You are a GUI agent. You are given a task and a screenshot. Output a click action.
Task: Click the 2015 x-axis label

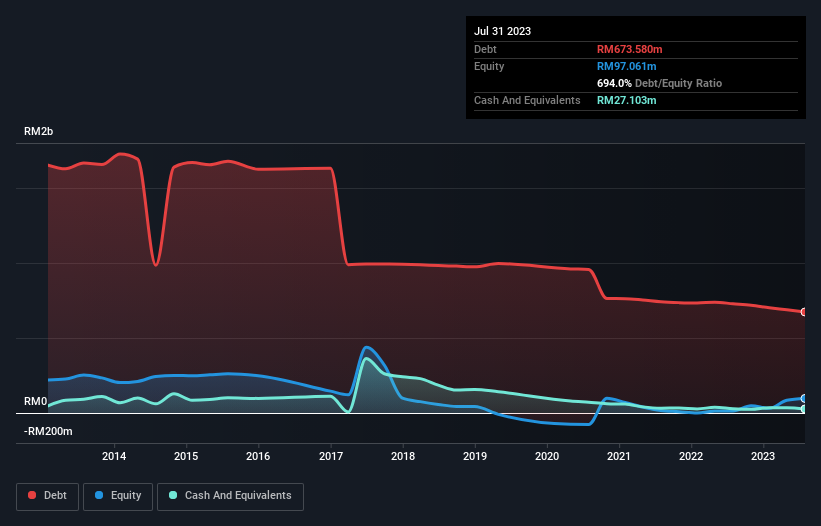click(x=186, y=456)
